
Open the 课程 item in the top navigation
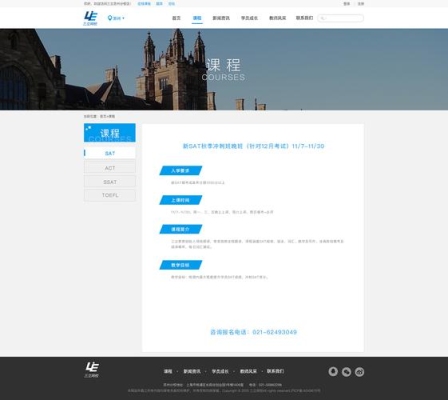pos(197,18)
